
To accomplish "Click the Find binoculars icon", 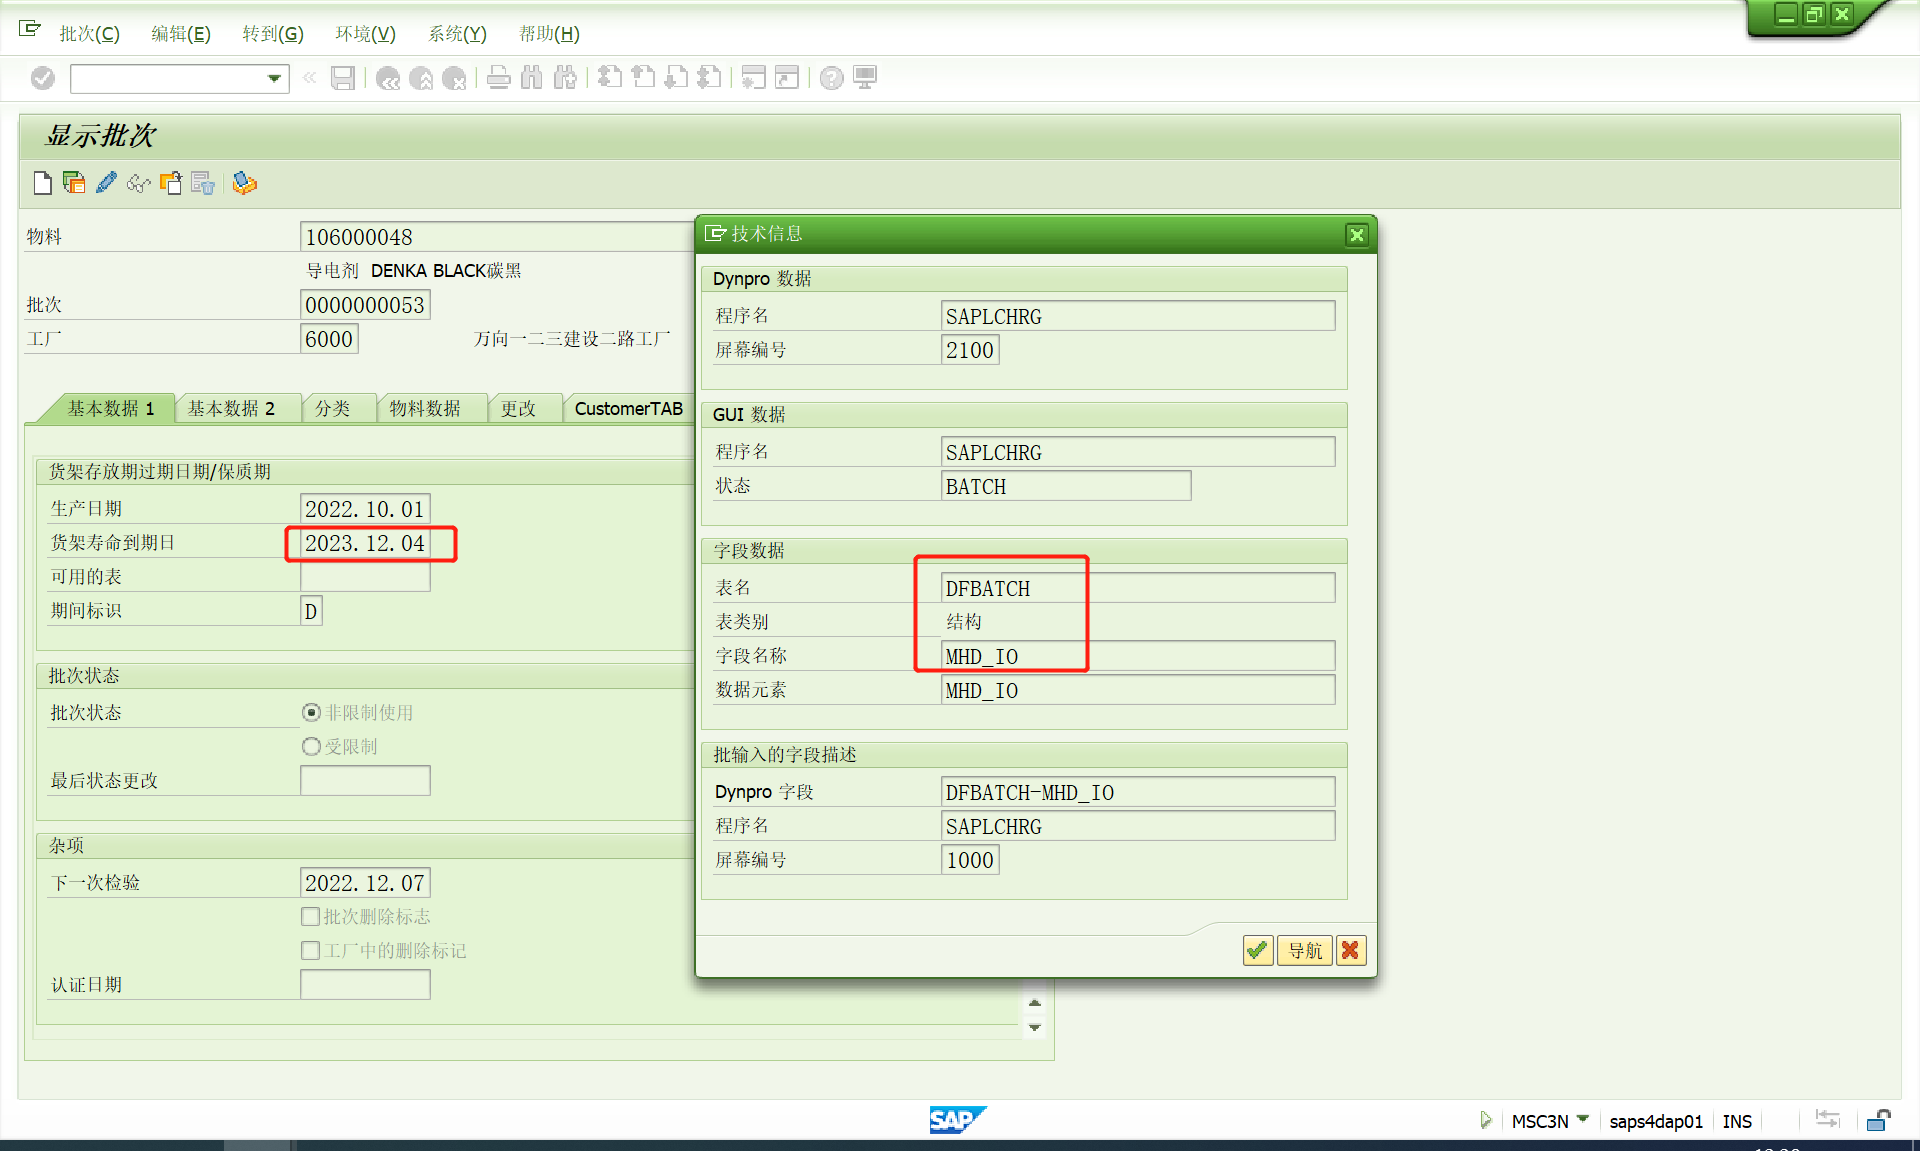I will [x=532, y=78].
